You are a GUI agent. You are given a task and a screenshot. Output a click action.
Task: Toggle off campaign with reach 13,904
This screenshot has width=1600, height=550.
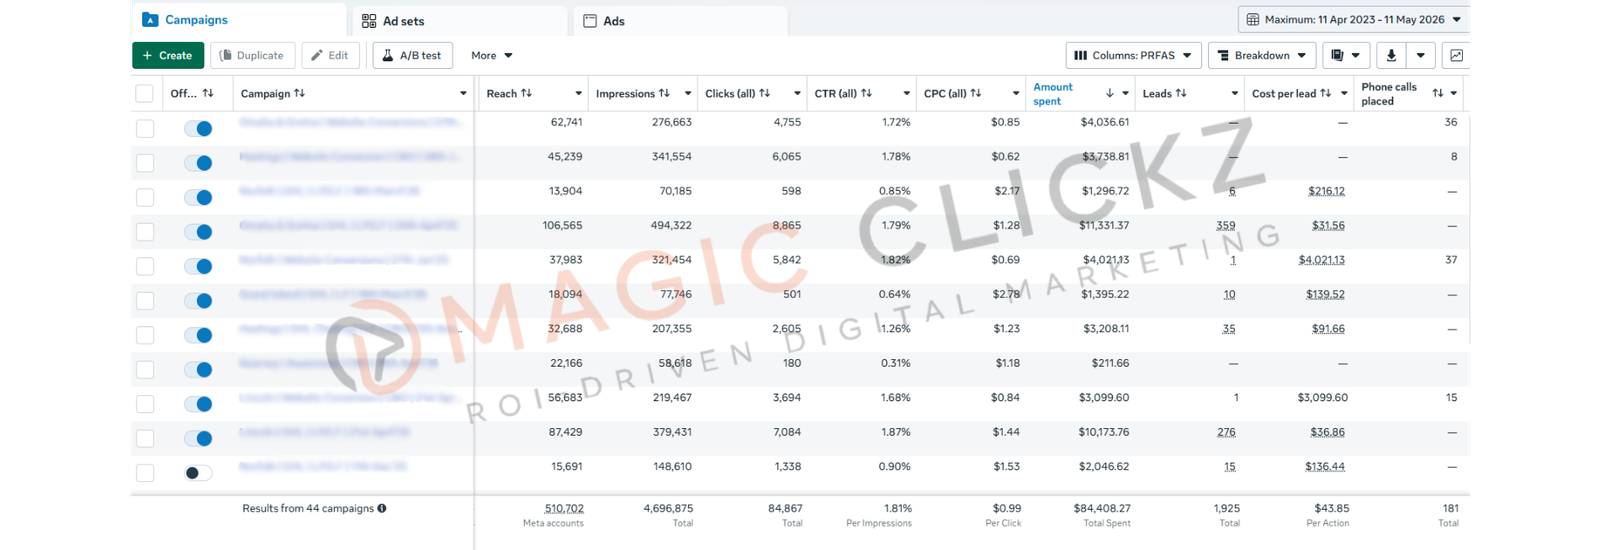(198, 198)
